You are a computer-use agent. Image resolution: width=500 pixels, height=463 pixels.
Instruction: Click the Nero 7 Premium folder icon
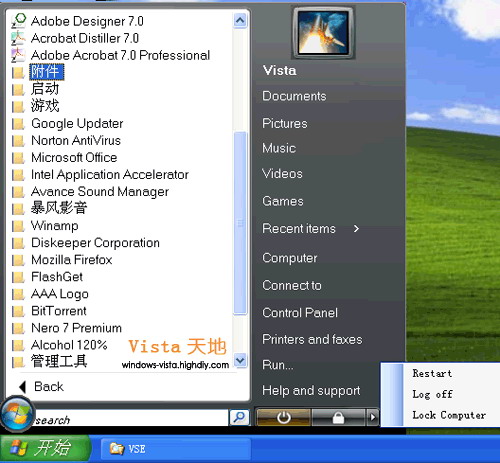click(18, 328)
